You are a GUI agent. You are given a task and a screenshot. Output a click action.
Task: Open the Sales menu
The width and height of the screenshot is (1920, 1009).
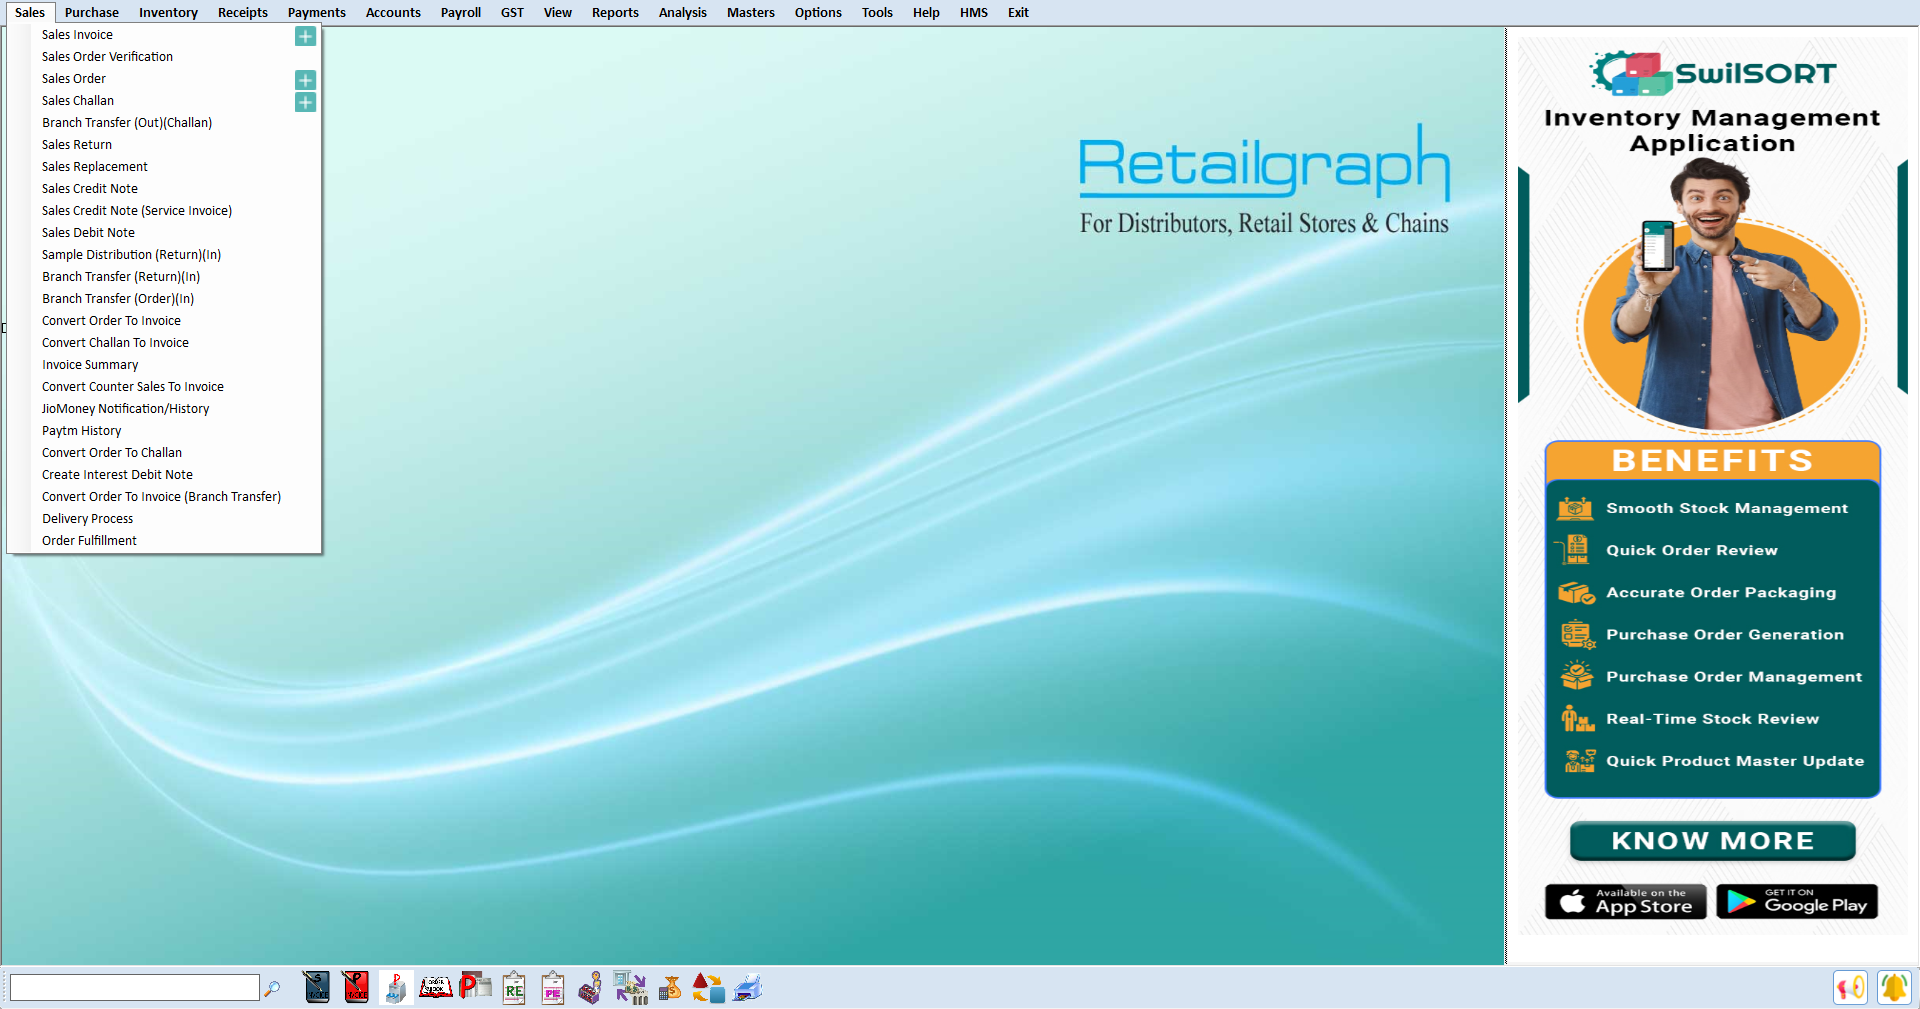click(x=30, y=12)
